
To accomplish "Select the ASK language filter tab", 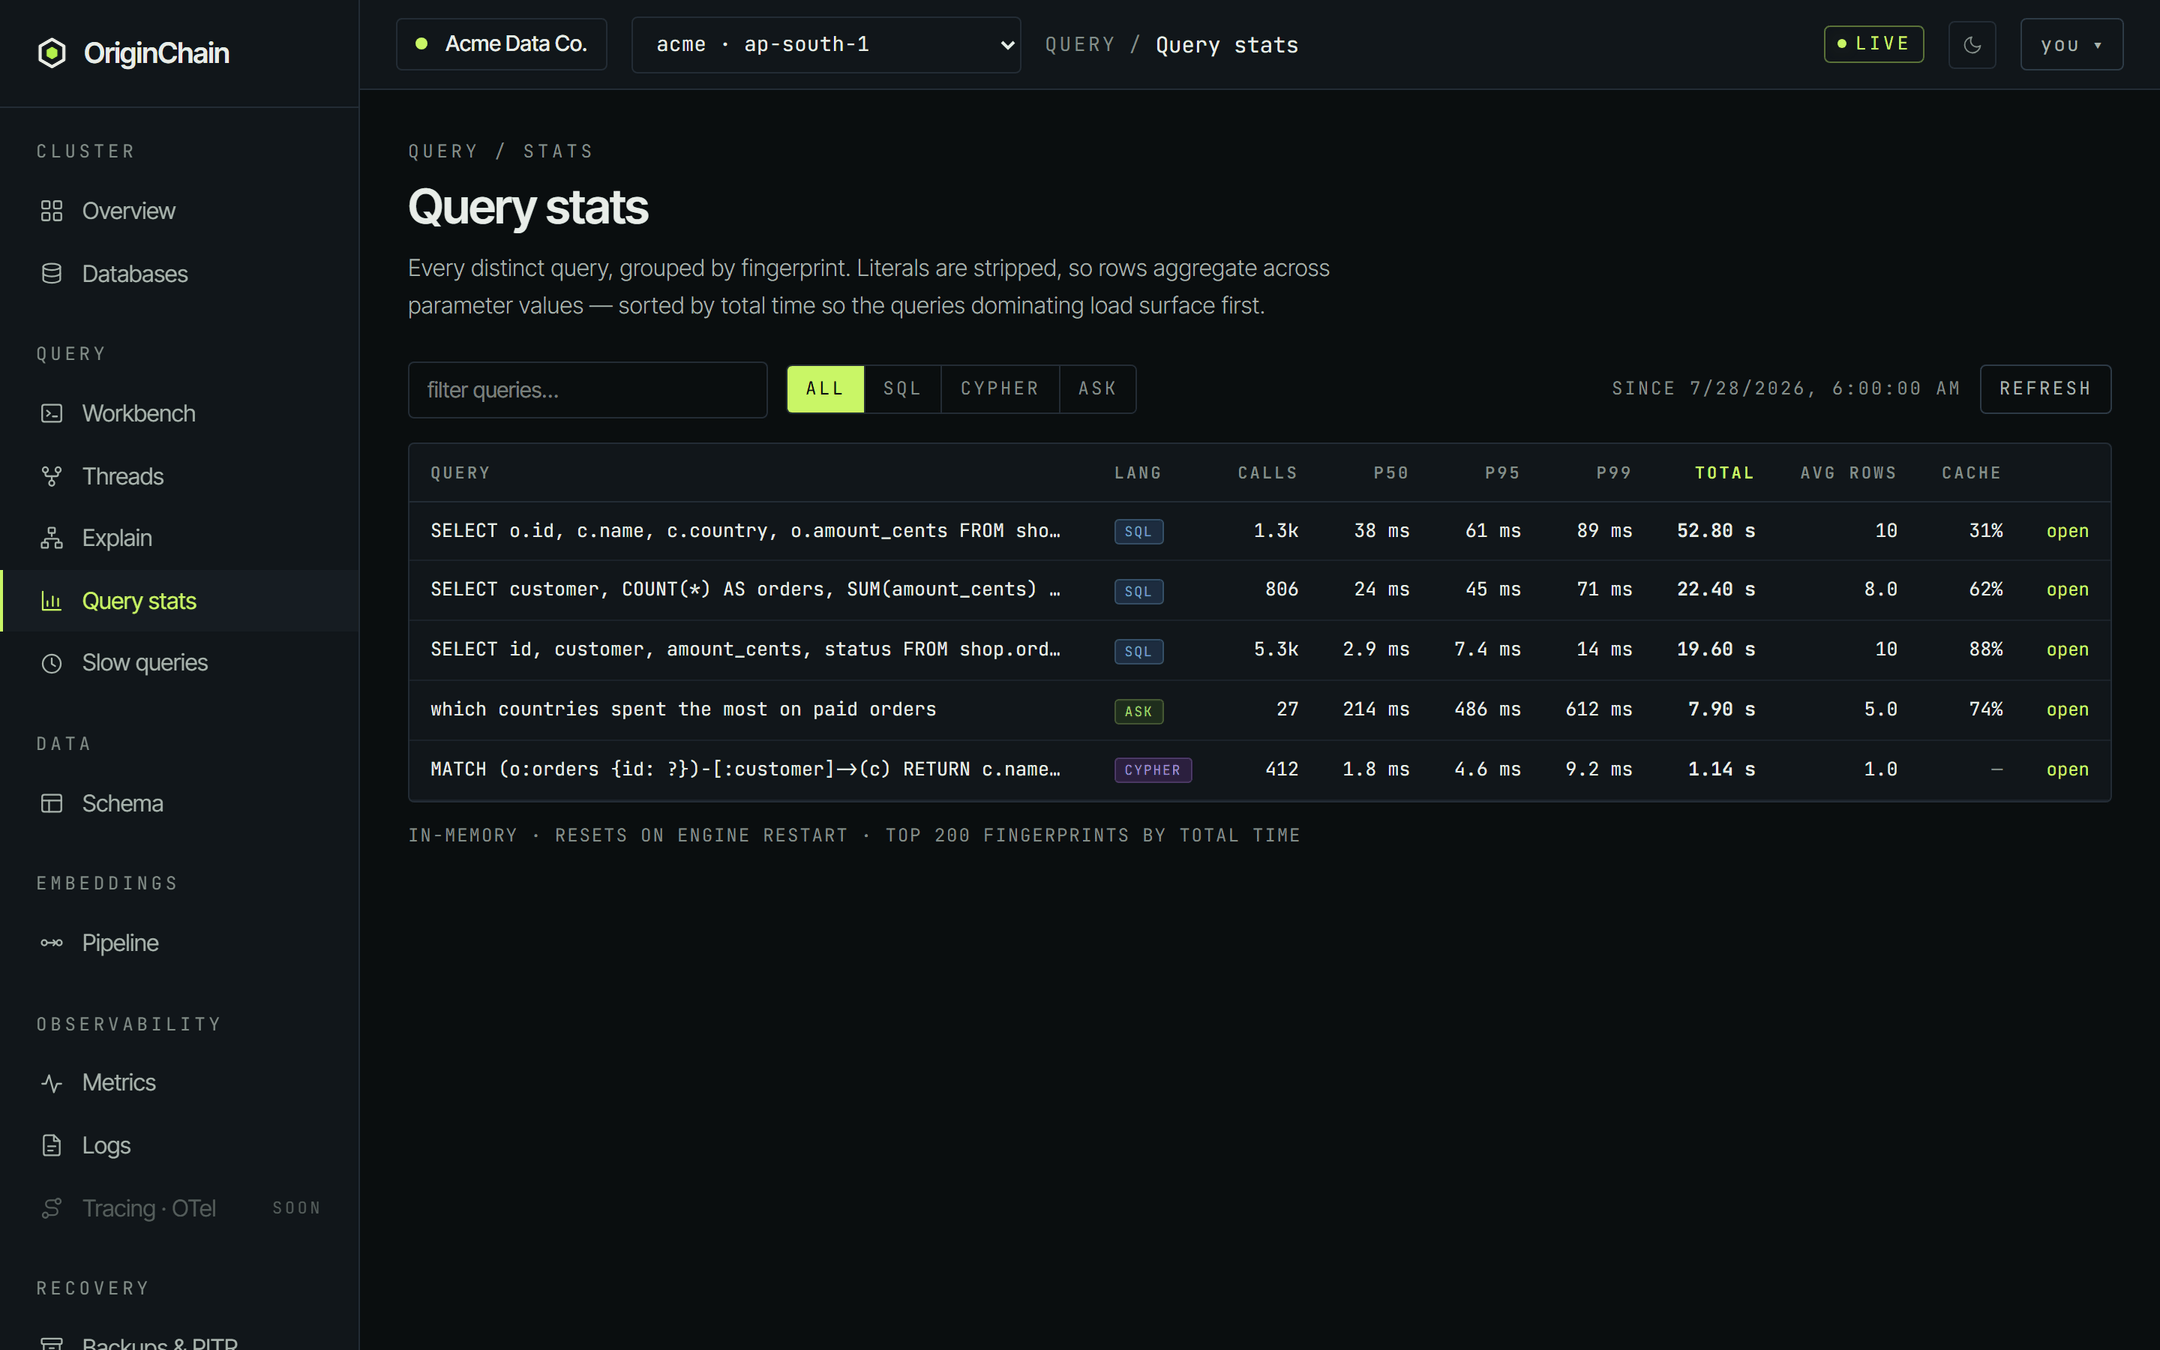I will tap(1097, 389).
